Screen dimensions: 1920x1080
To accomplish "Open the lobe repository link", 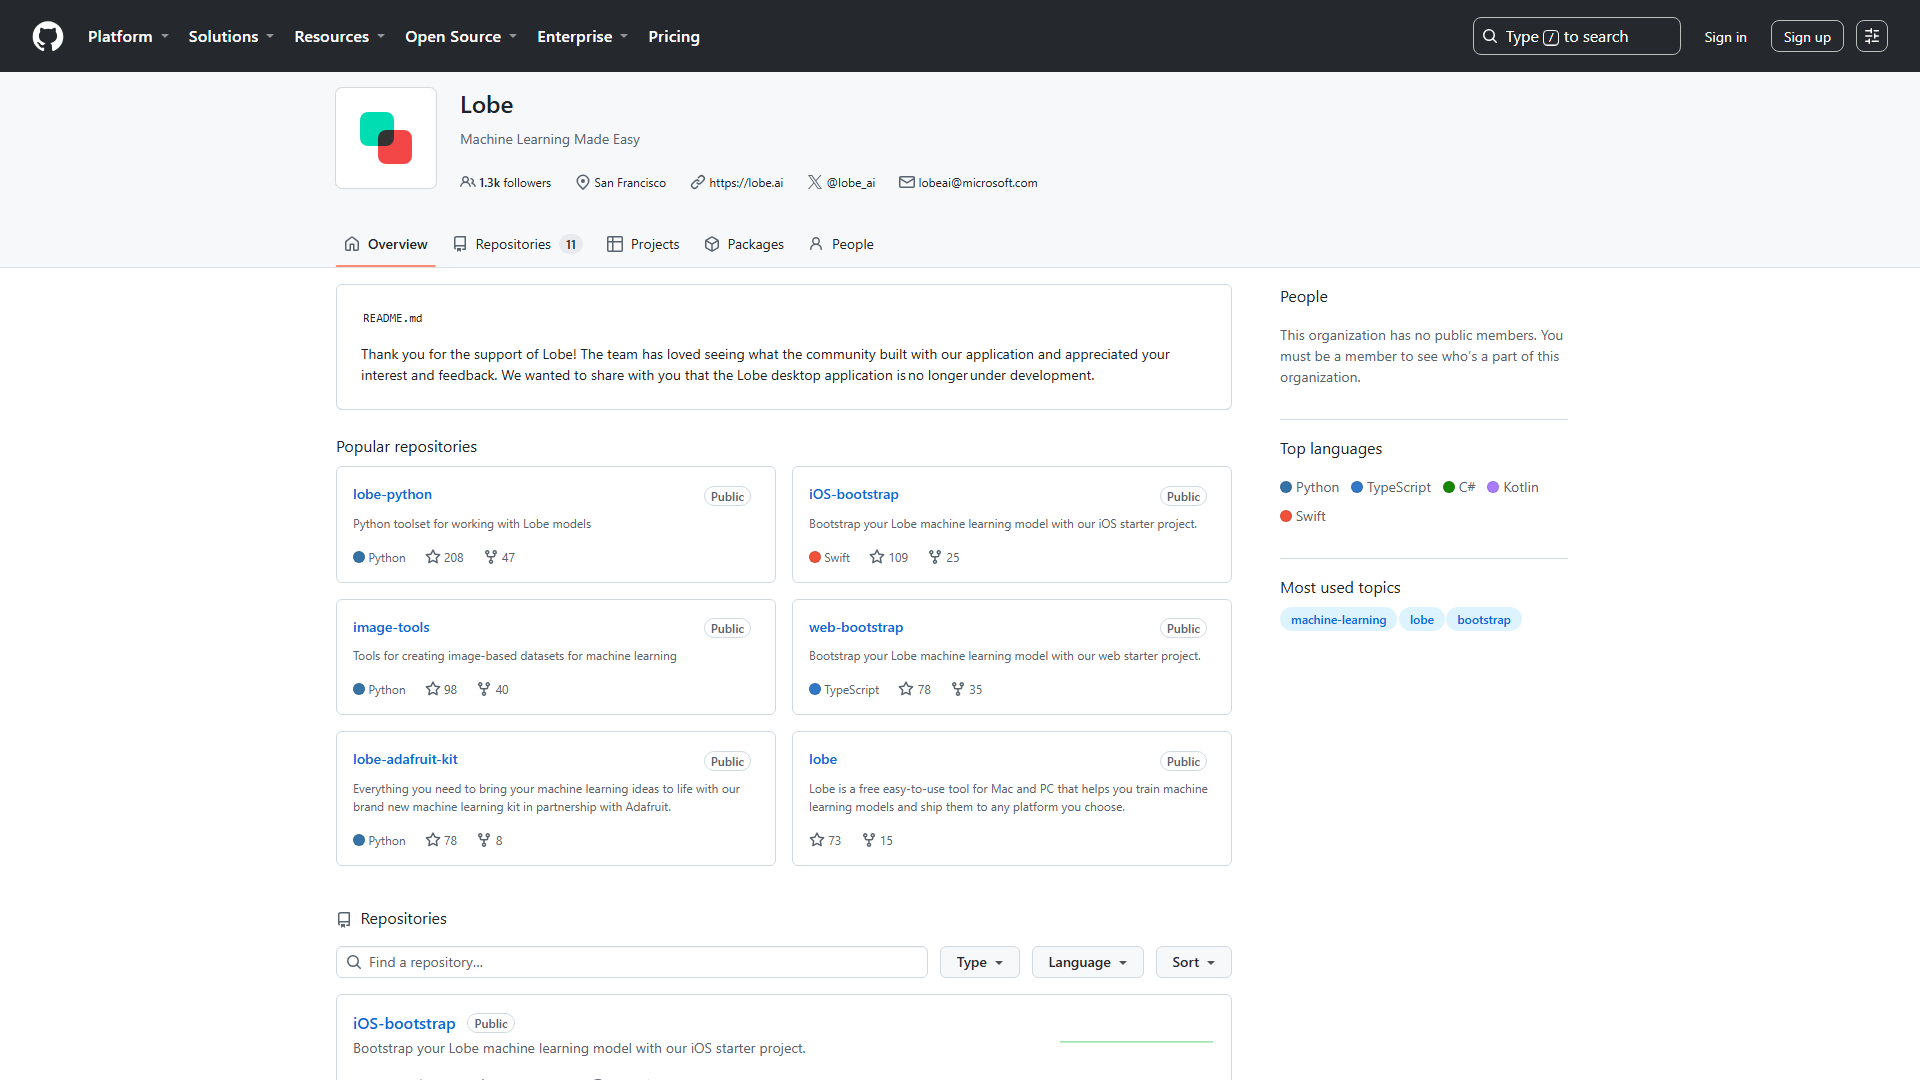I will [x=823, y=759].
